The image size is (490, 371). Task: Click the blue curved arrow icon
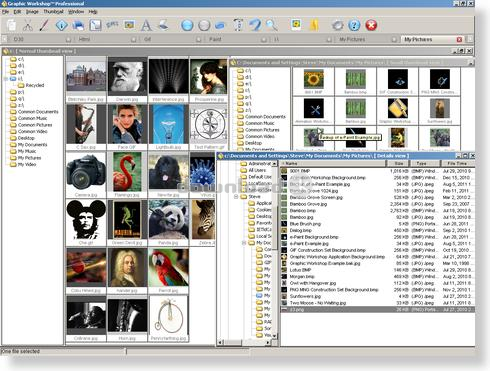pyautogui.click(x=255, y=25)
